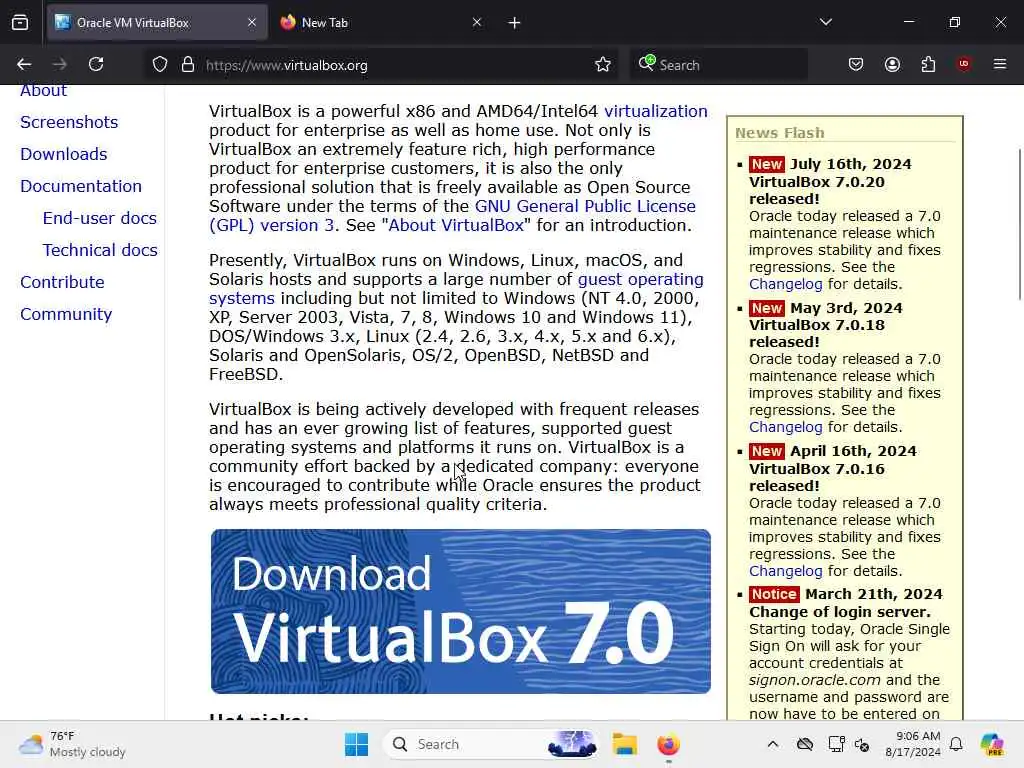
Task: Open the Windows Start button
Action: (357, 744)
